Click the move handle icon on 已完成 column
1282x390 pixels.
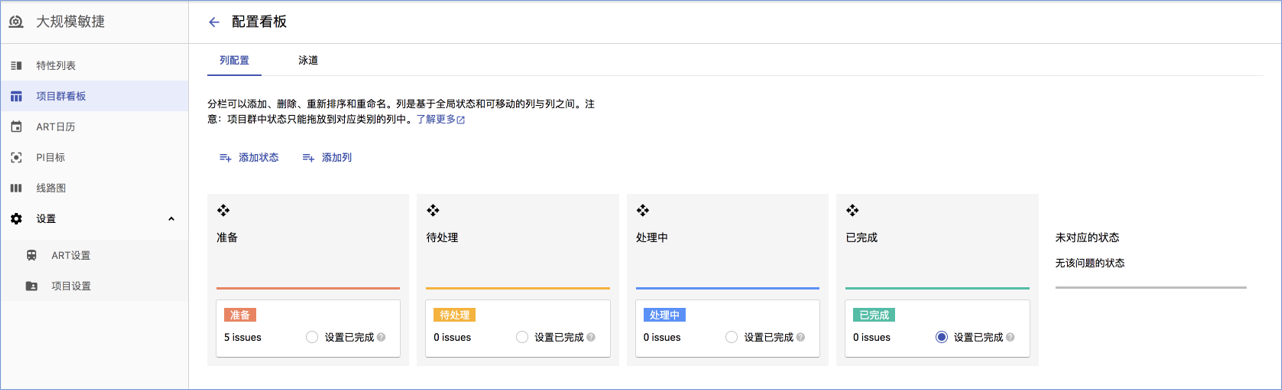tap(853, 210)
